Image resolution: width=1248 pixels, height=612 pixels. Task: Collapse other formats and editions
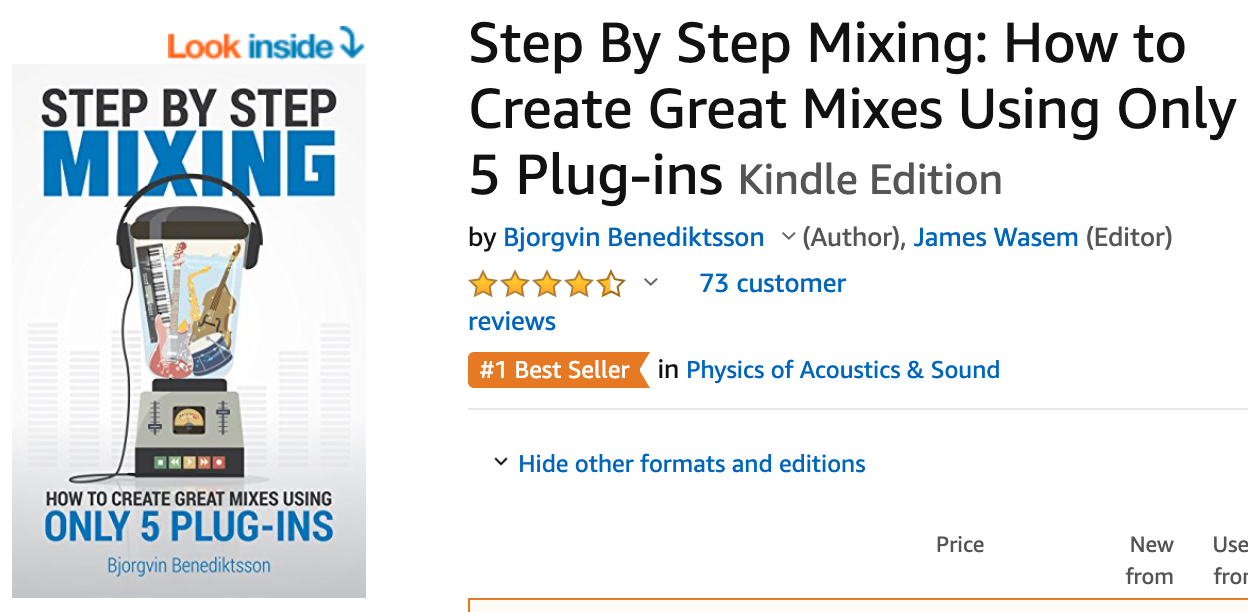coord(691,463)
